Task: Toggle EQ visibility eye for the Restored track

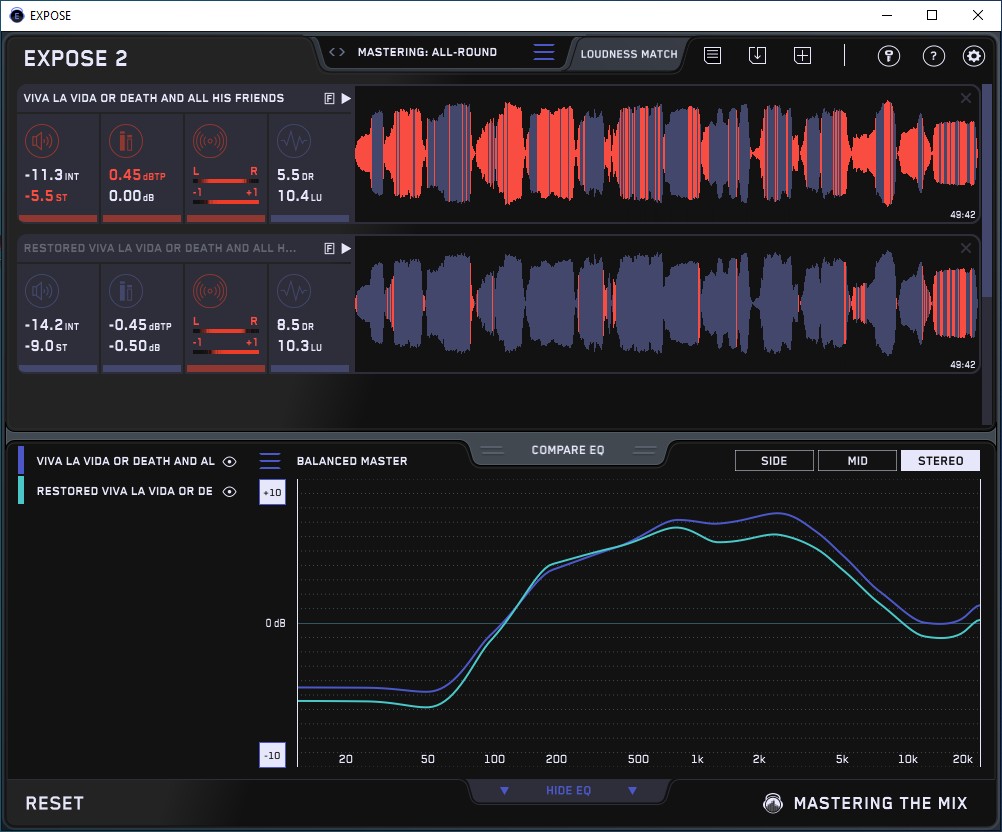Action: (x=230, y=492)
